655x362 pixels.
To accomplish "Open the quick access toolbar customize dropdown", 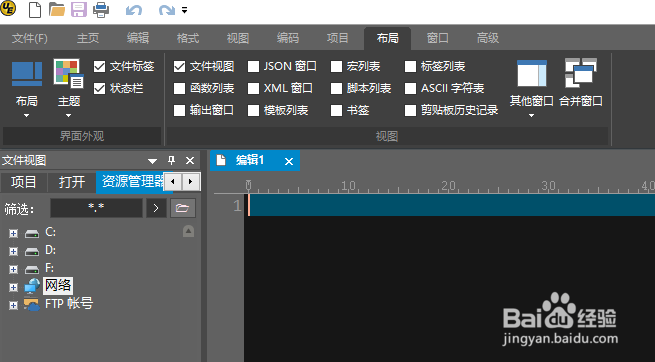I will [x=184, y=10].
